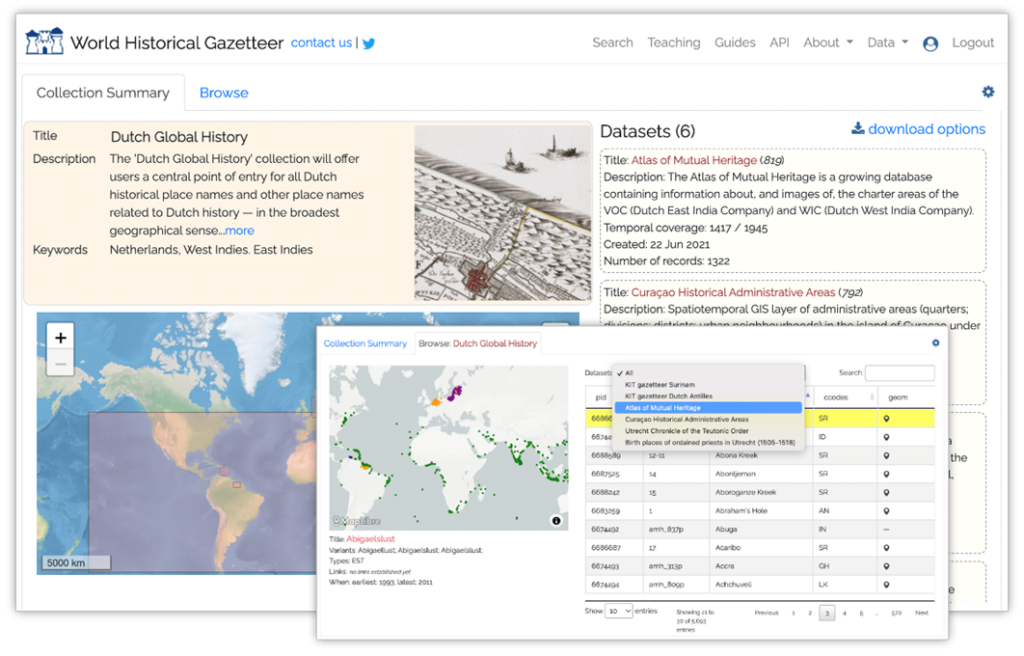
Task: Click the historical map collection image
Action: point(502,213)
